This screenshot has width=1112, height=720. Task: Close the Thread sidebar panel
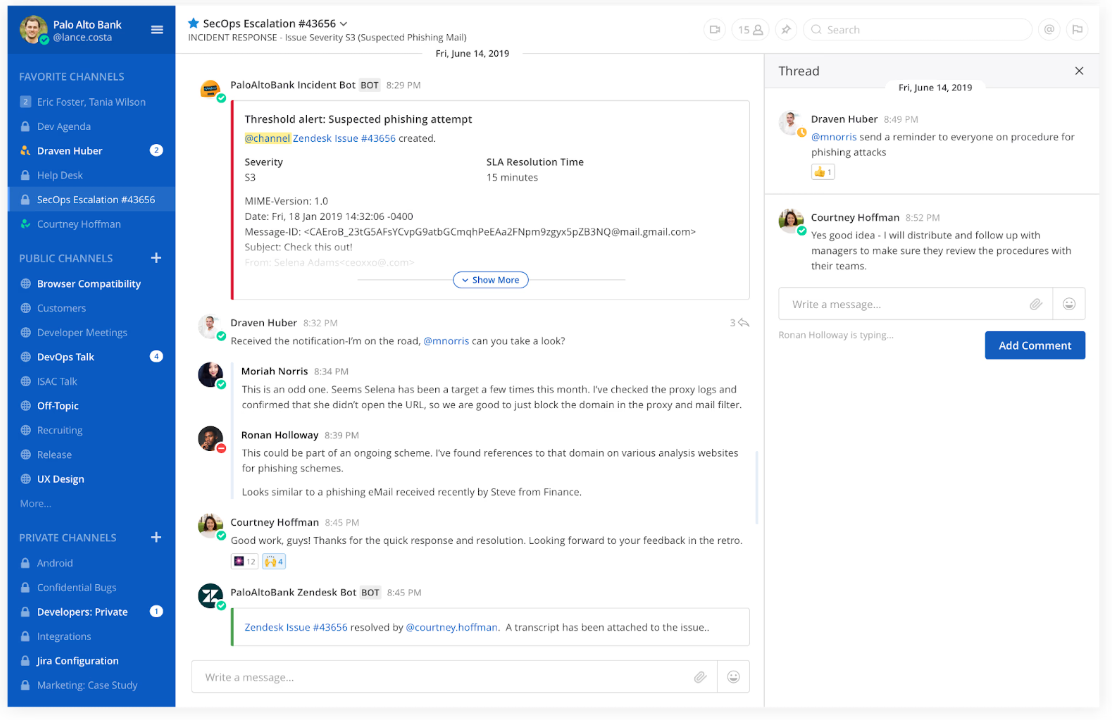pyautogui.click(x=1079, y=71)
